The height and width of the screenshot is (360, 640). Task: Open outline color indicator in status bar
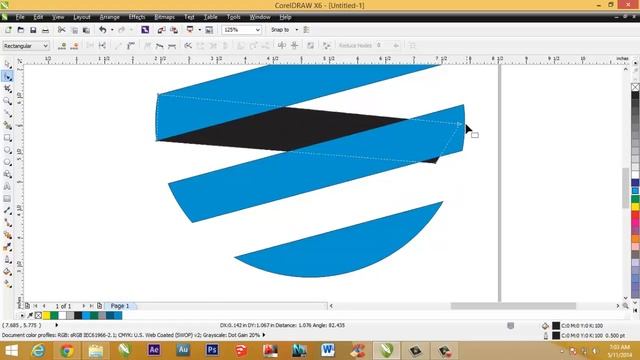(x=556, y=335)
